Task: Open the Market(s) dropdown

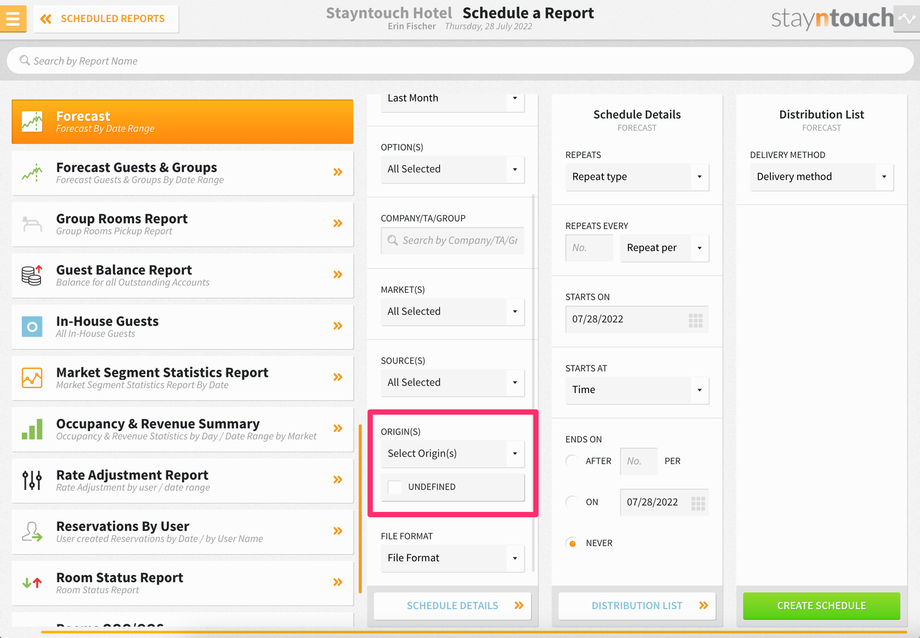Action: click(x=452, y=312)
